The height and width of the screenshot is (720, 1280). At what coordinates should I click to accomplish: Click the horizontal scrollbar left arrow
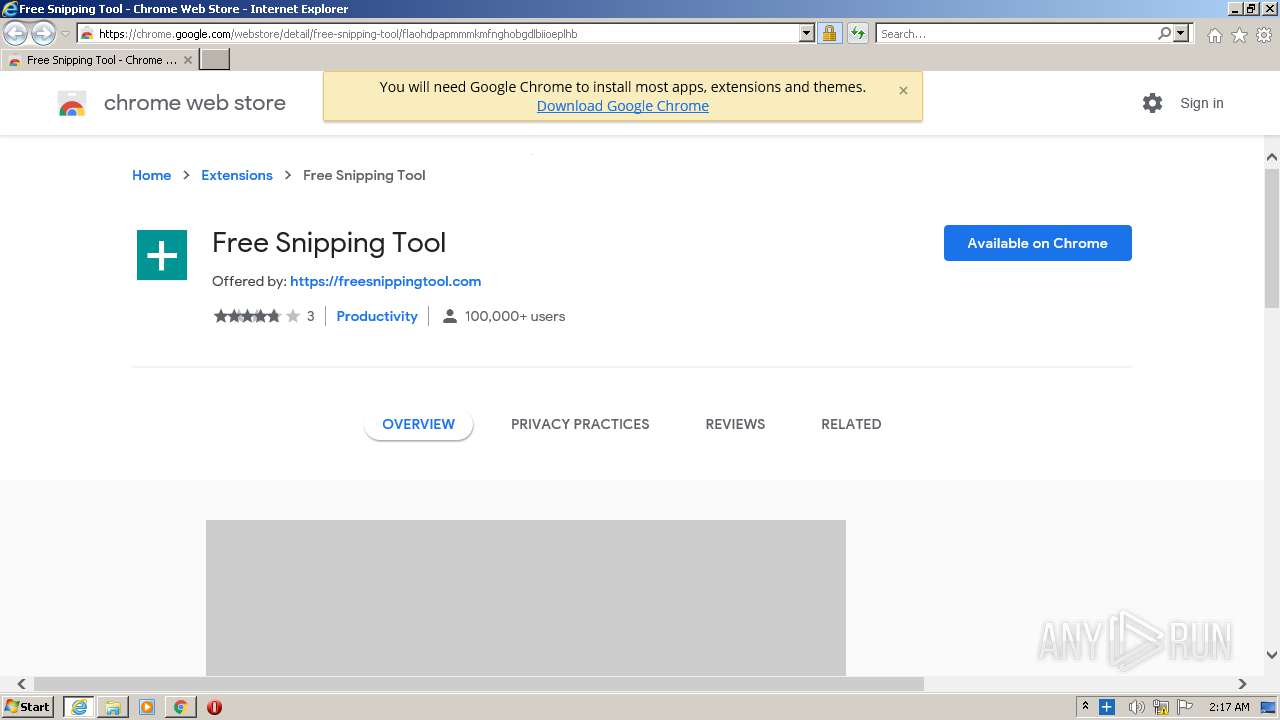pos(21,684)
